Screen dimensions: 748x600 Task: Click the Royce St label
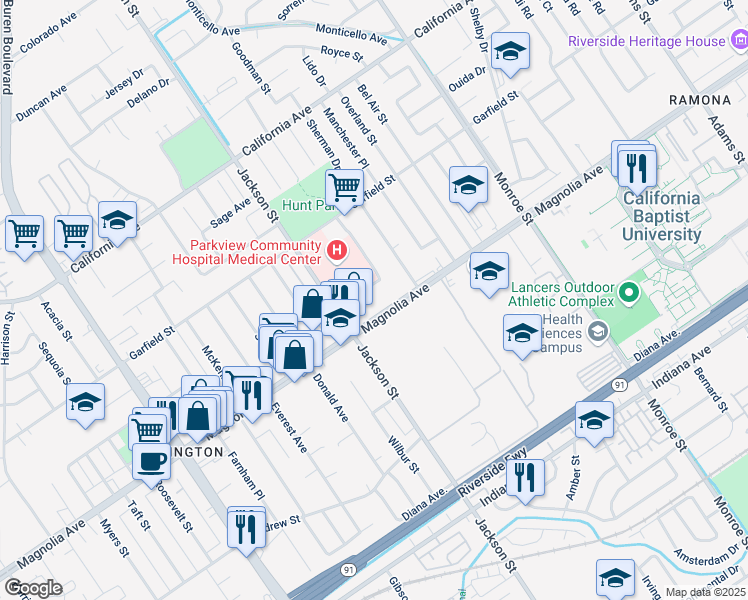point(342,53)
